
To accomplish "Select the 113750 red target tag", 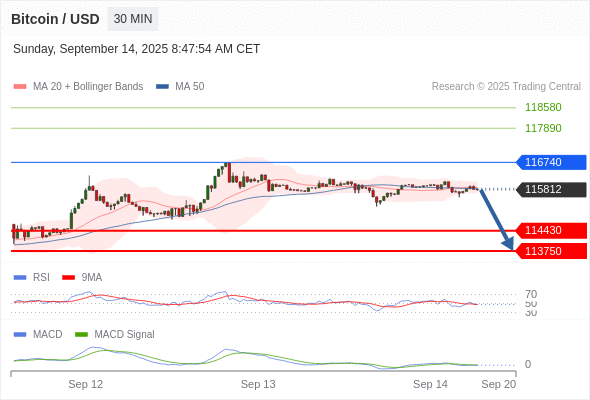I will click(551, 251).
